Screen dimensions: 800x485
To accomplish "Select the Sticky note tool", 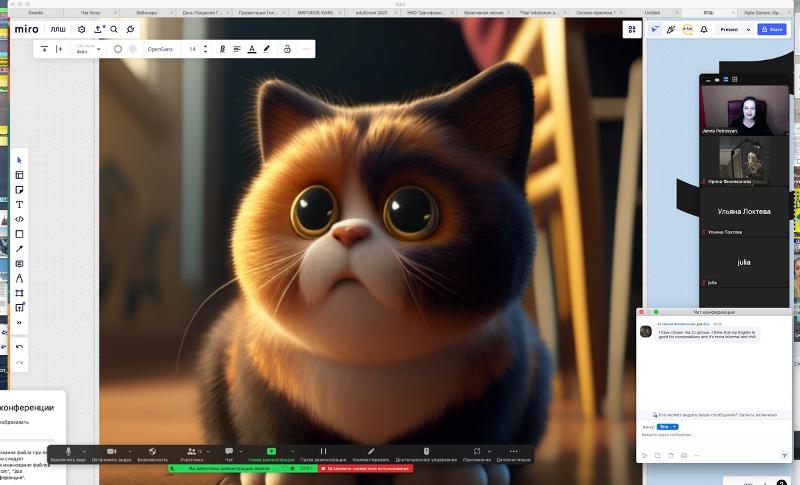I will (x=19, y=189).
